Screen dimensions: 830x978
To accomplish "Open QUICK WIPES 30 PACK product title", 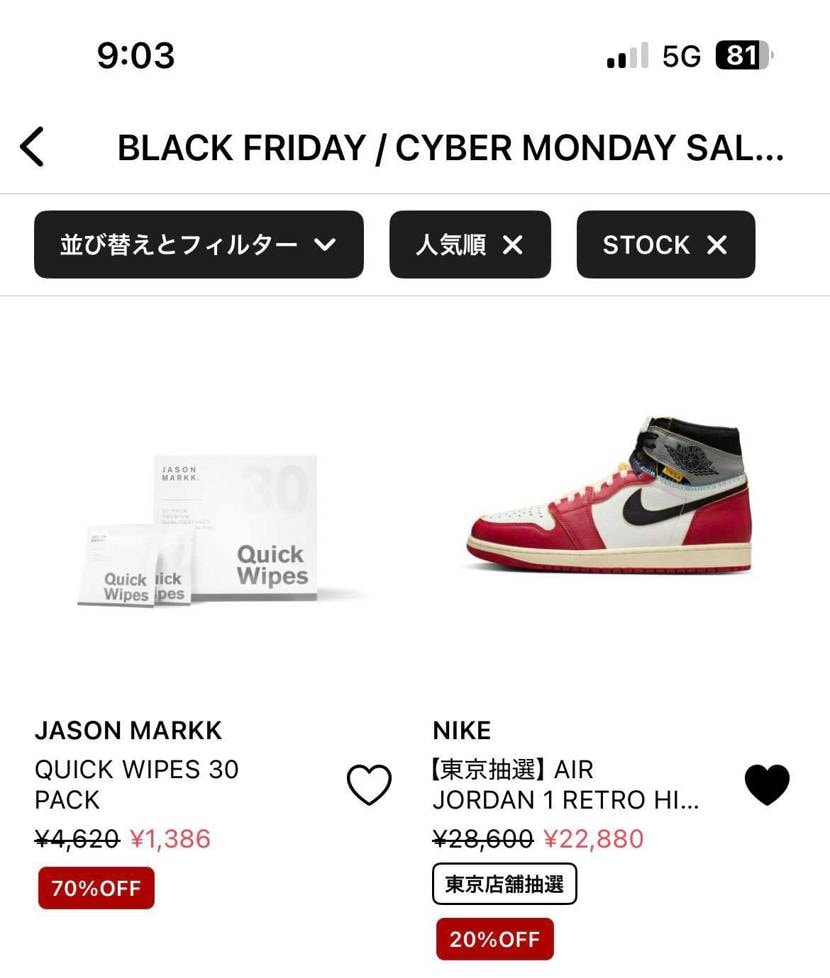I will coord(137,785).
